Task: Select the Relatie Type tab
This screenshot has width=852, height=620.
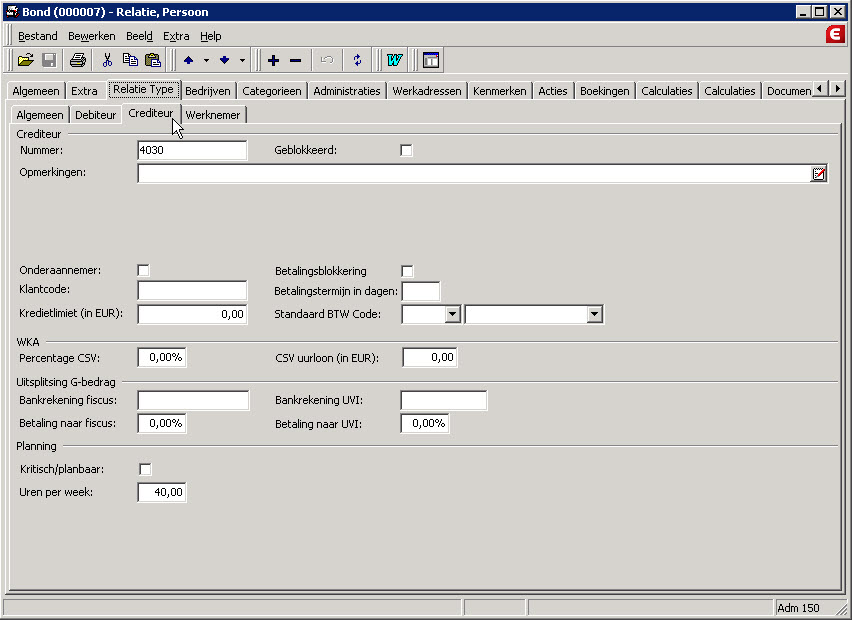Action: pos(143,89)
